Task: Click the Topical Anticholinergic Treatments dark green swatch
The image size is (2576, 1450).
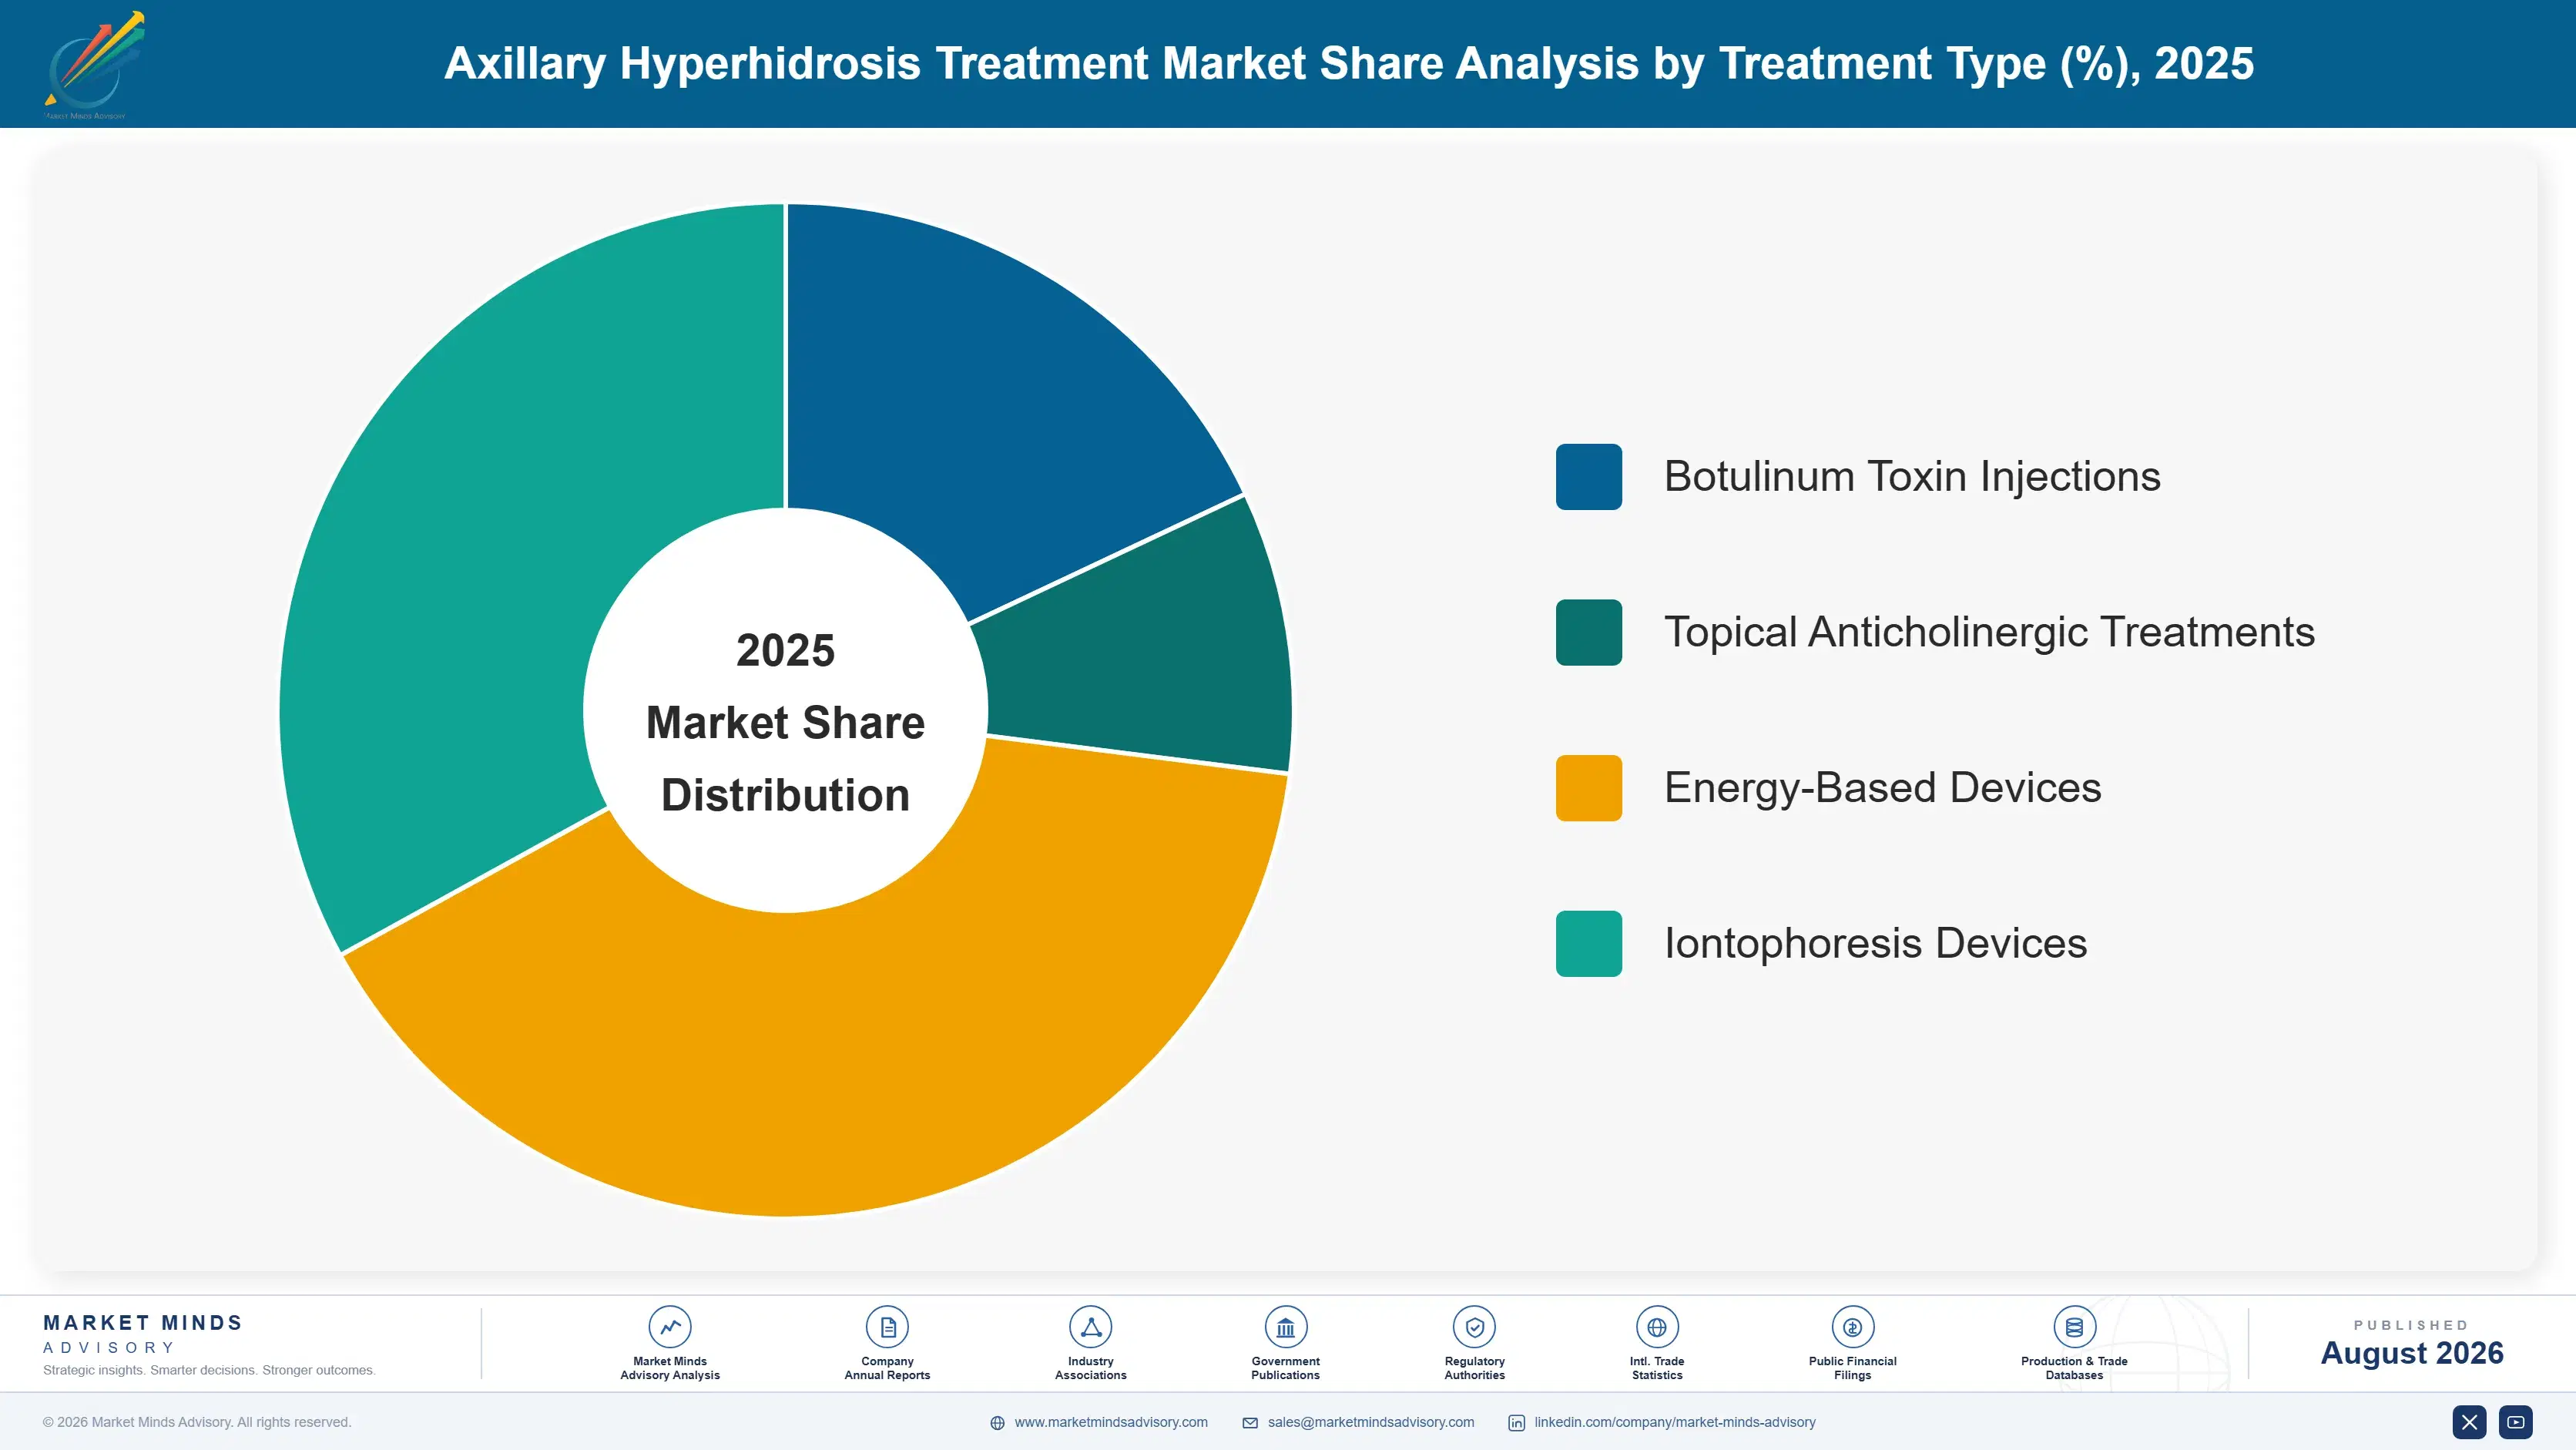Action: [x=1589, y=632]
